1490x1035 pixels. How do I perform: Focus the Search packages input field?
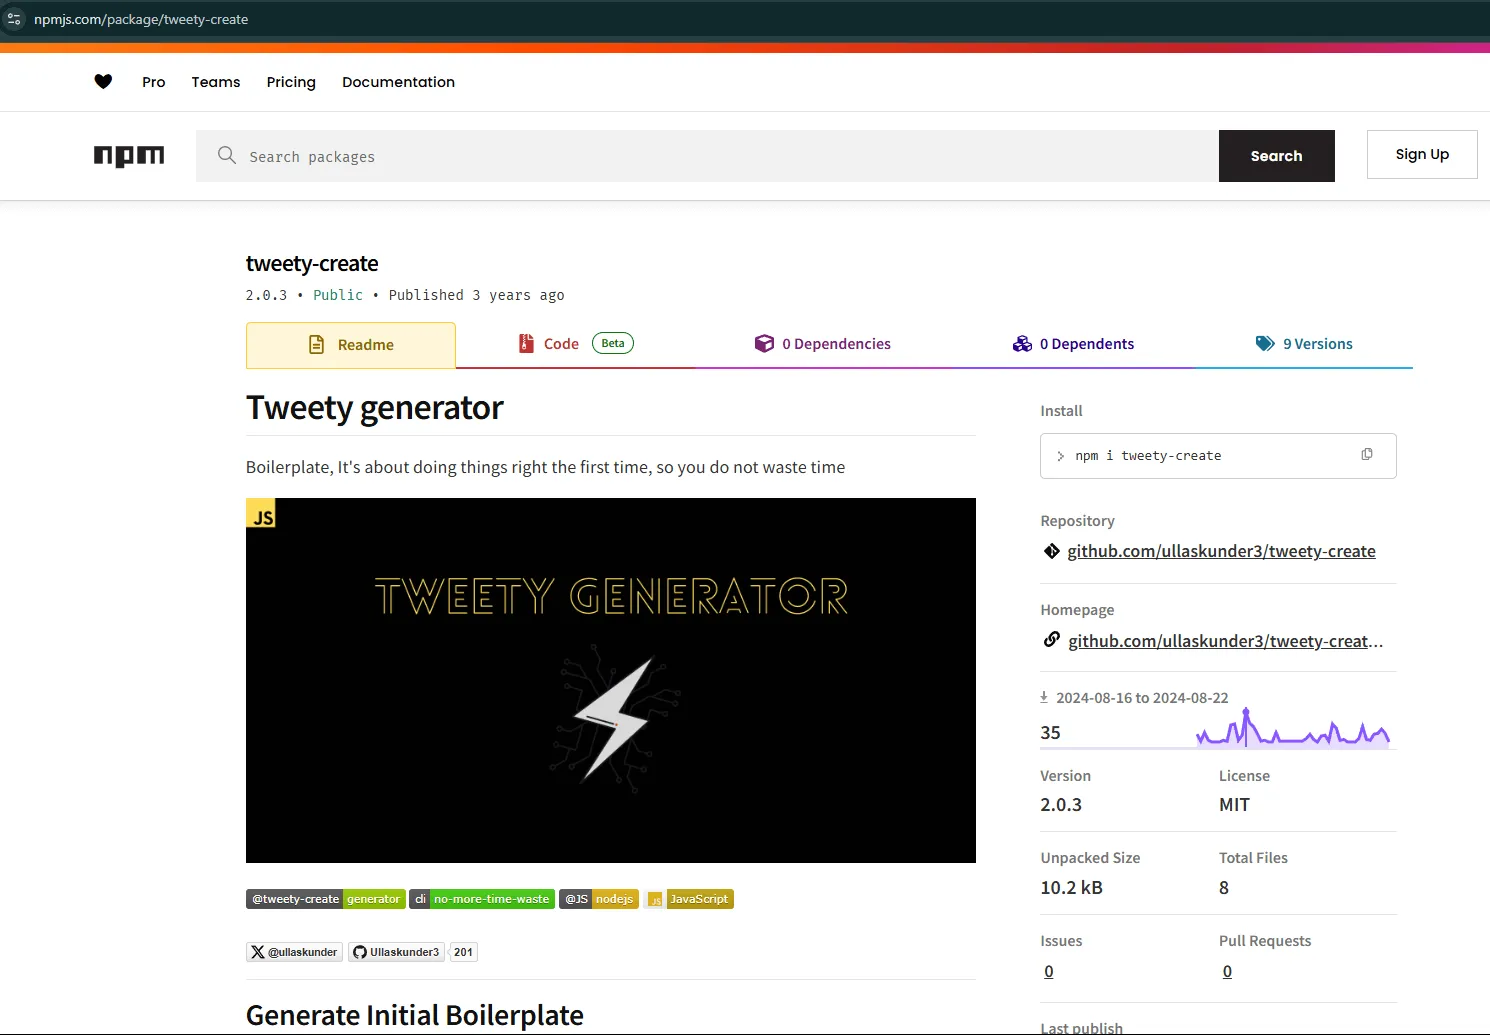pos(720,156)
